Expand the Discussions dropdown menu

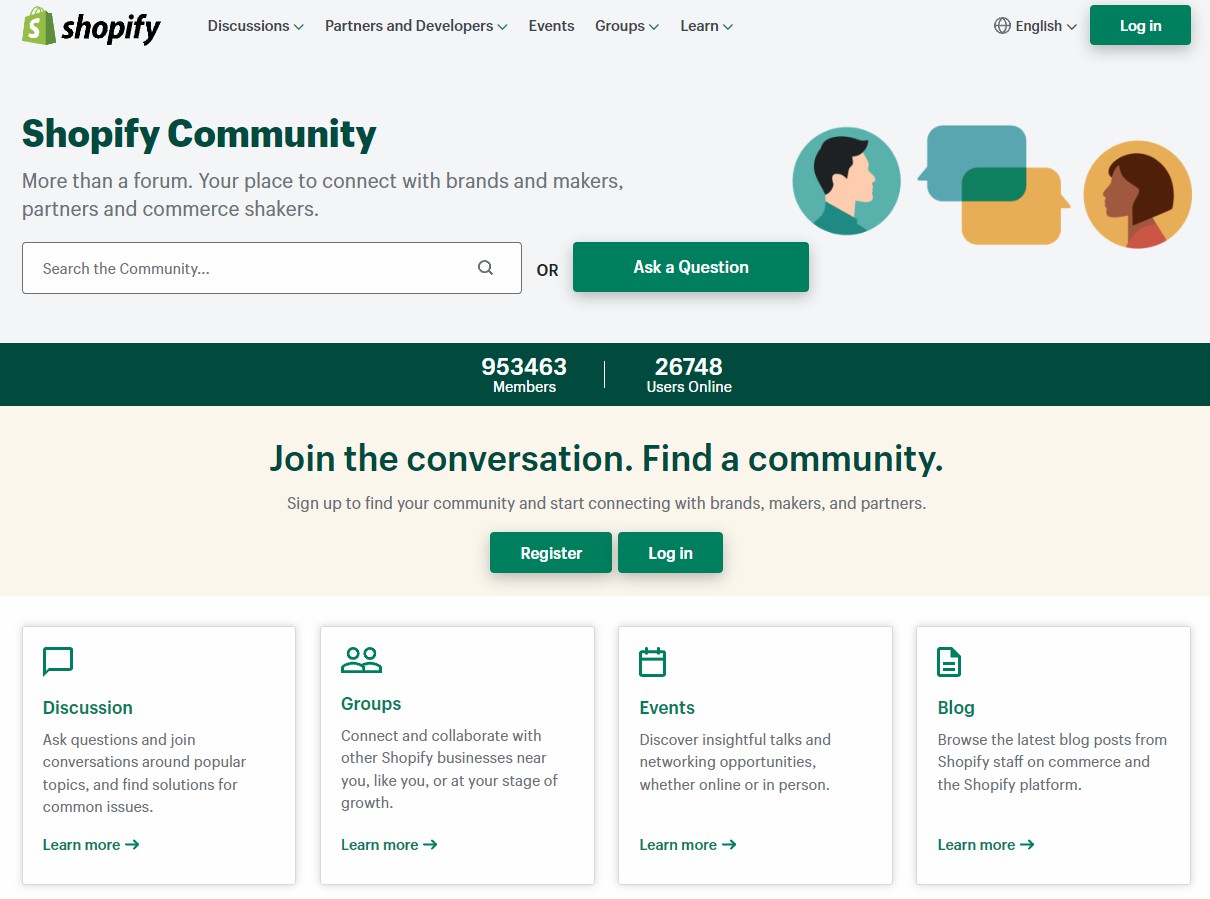click(255, 26)
